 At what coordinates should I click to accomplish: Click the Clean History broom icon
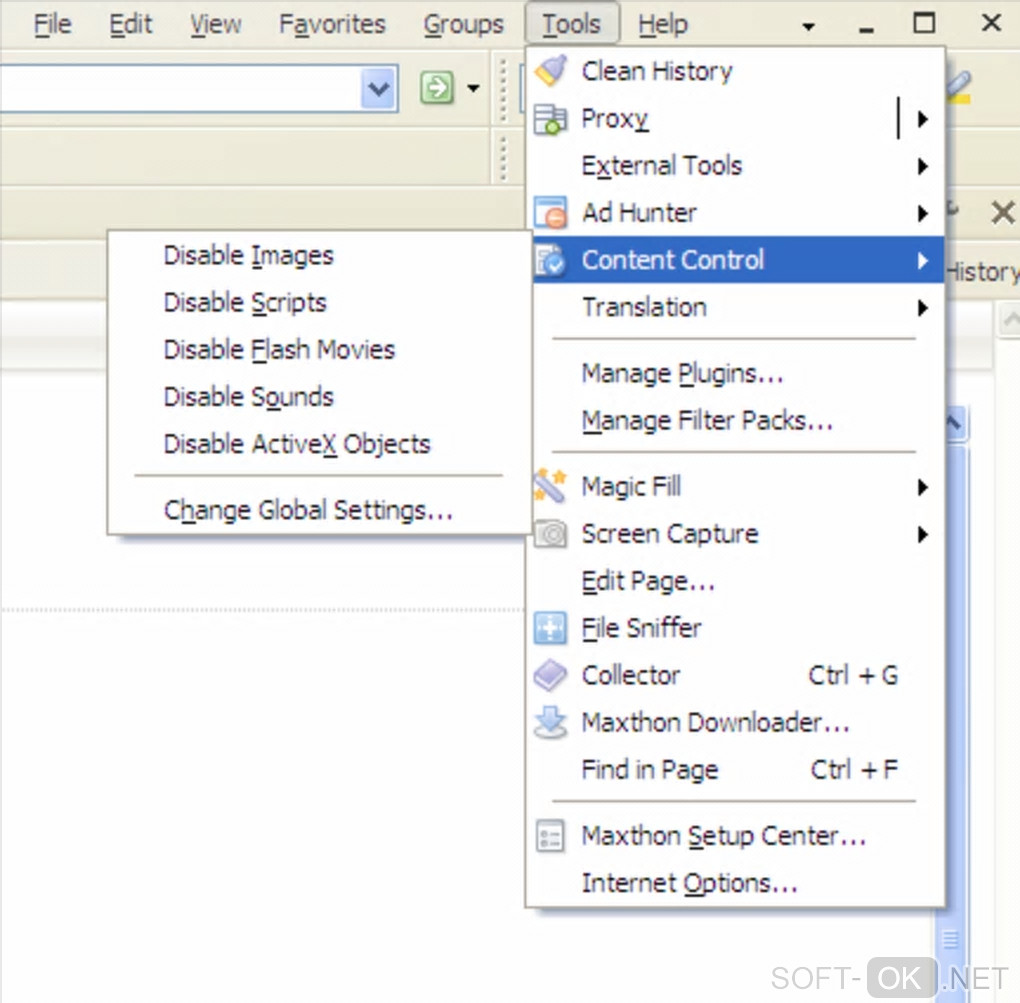550,71
